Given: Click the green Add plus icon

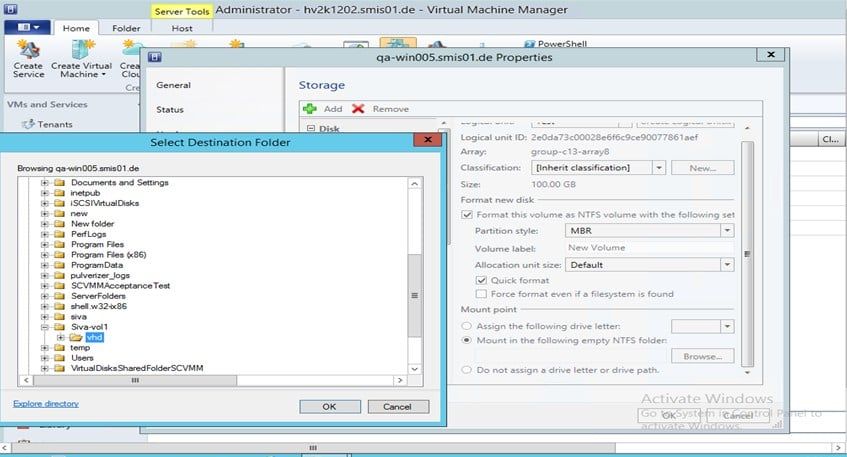Looking at the screenshot, I should point(310,108).
